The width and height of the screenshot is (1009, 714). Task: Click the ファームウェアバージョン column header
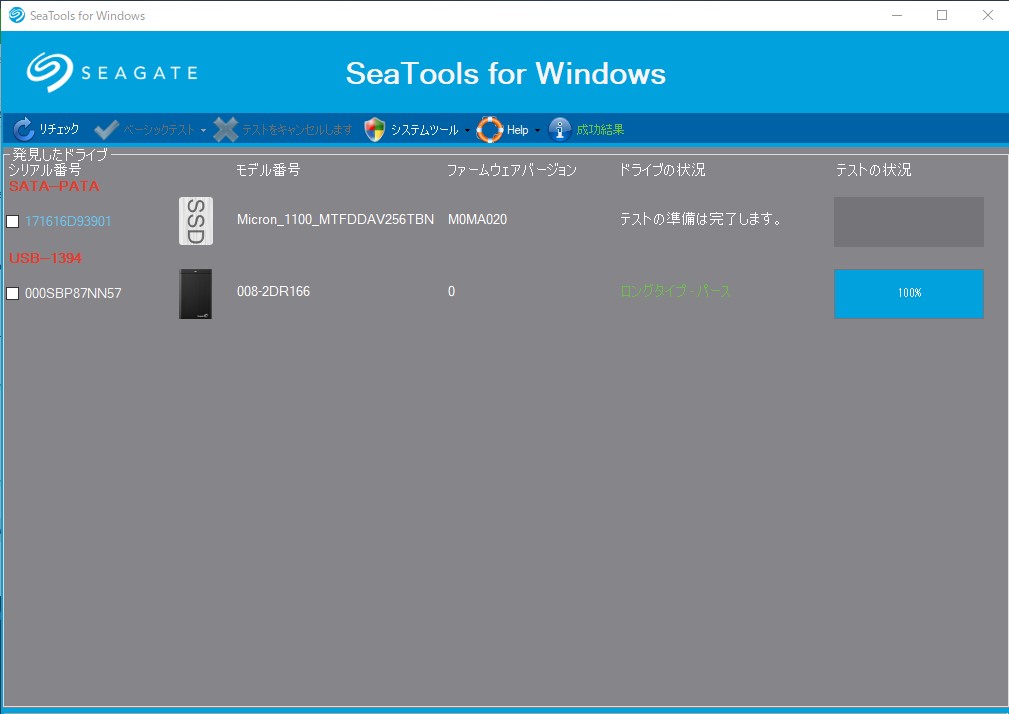pyautogui.click(x=512, y=170)
